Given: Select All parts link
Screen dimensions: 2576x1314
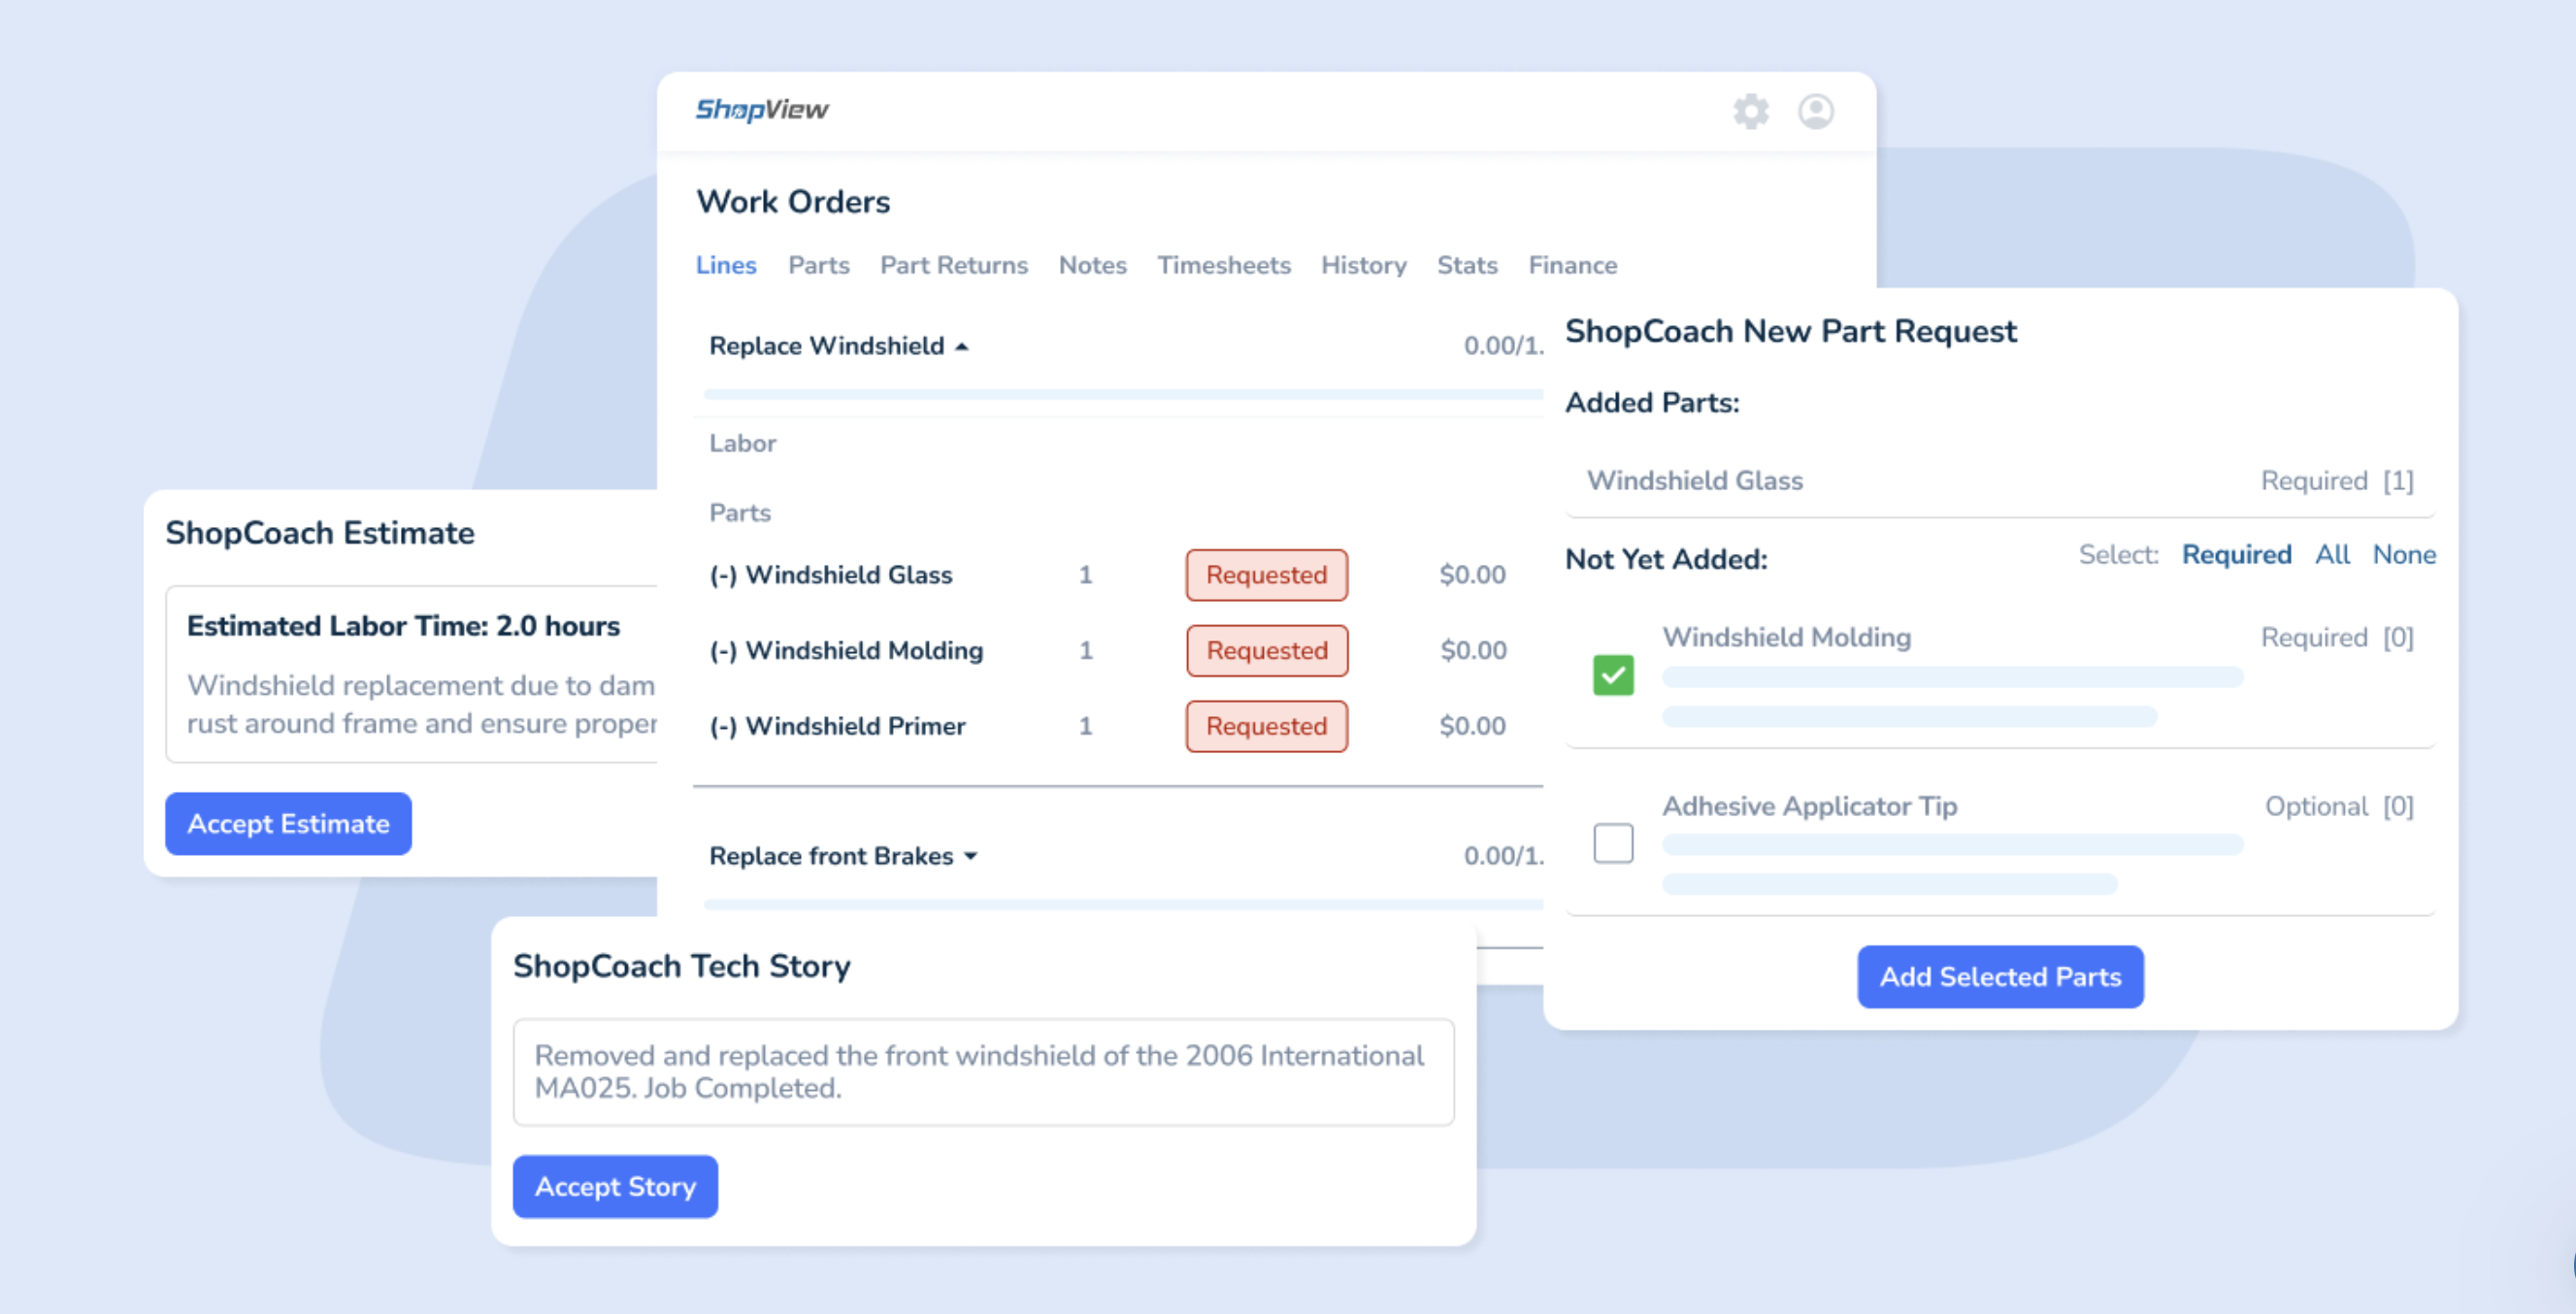Looking at the screenshot, I should [x=2332, y=555].
